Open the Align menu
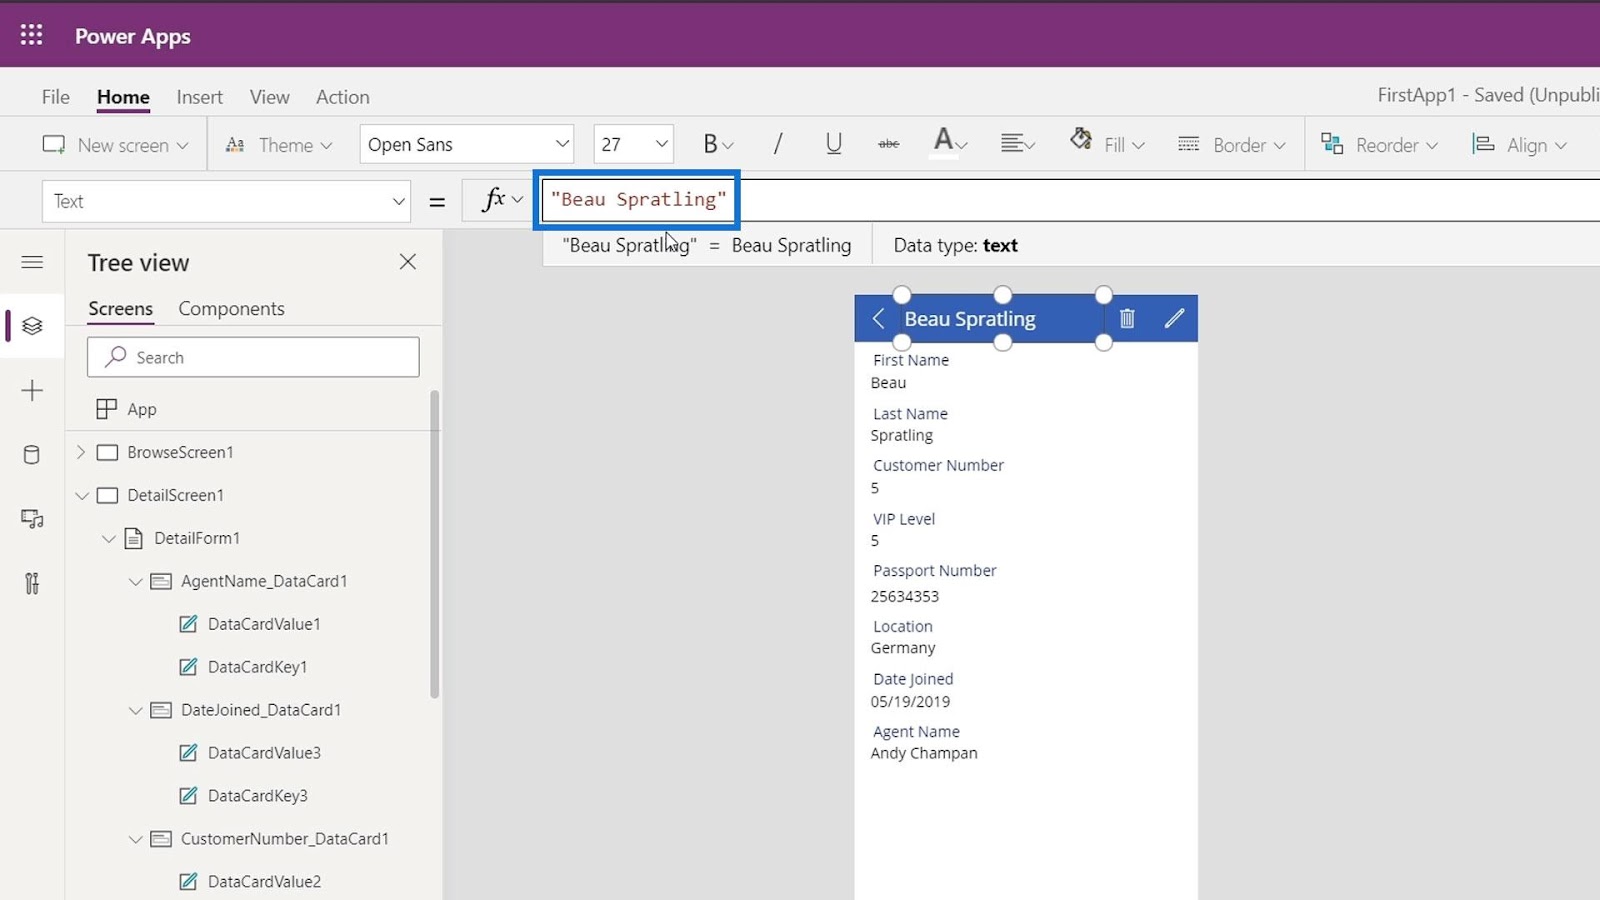 1519,145
